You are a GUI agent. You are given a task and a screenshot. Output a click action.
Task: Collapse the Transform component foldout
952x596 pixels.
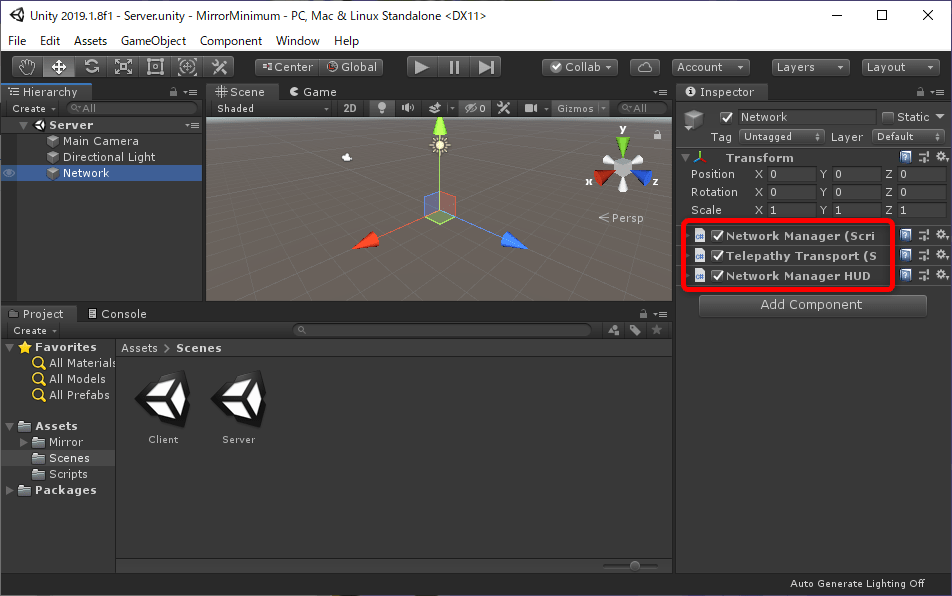[685, 158]
